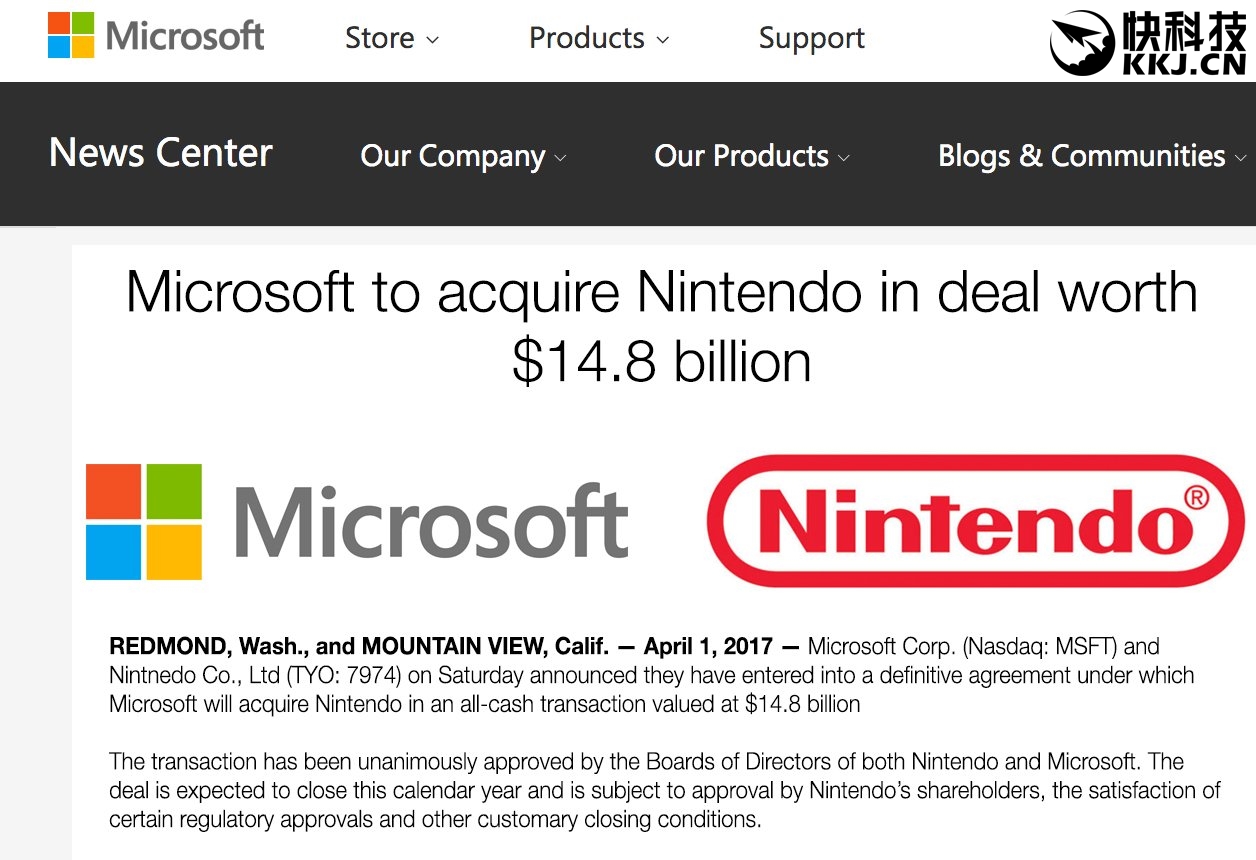This screenshot has height=860, width=1256.
Task: Expand the Our Products dropdown arrow
Action: tap(844, 158)
